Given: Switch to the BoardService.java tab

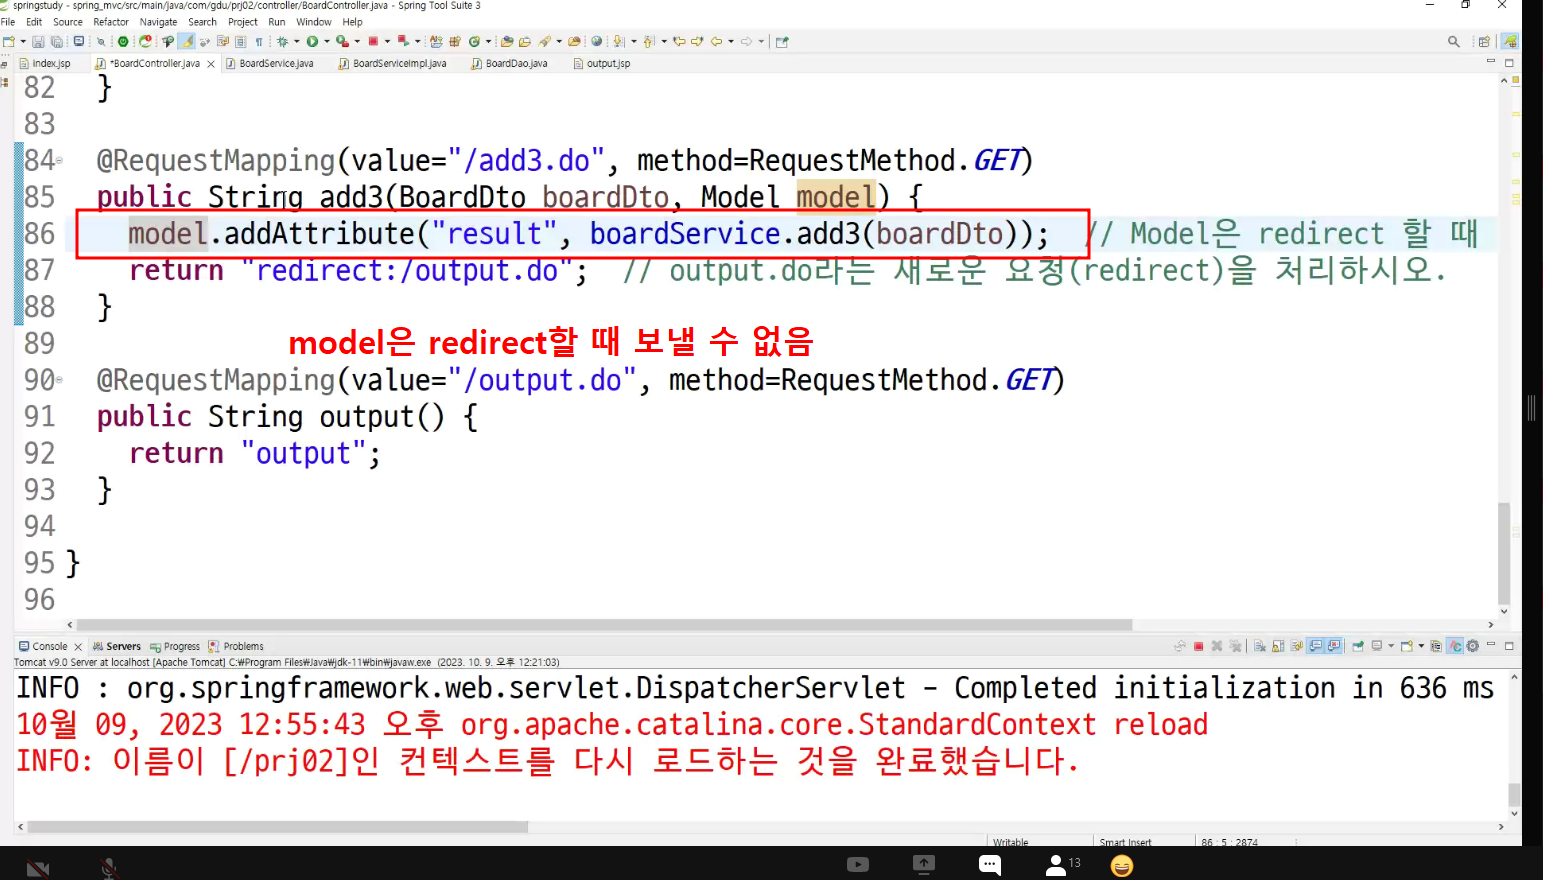Looking at the screenshot, I should [x=270, y=63].
